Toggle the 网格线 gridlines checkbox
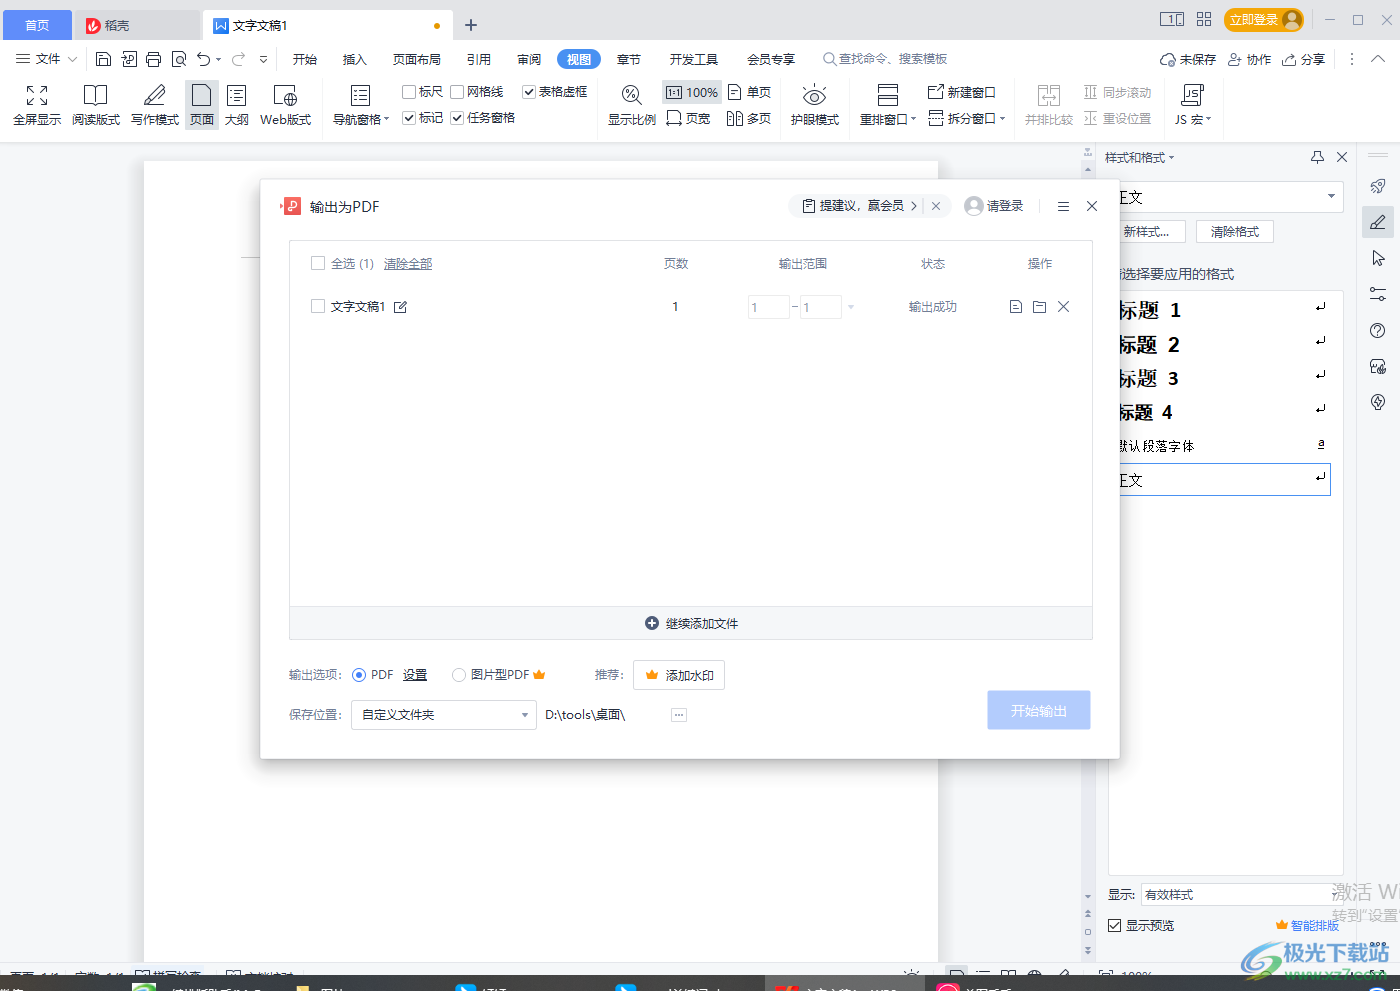 [457, 92]
